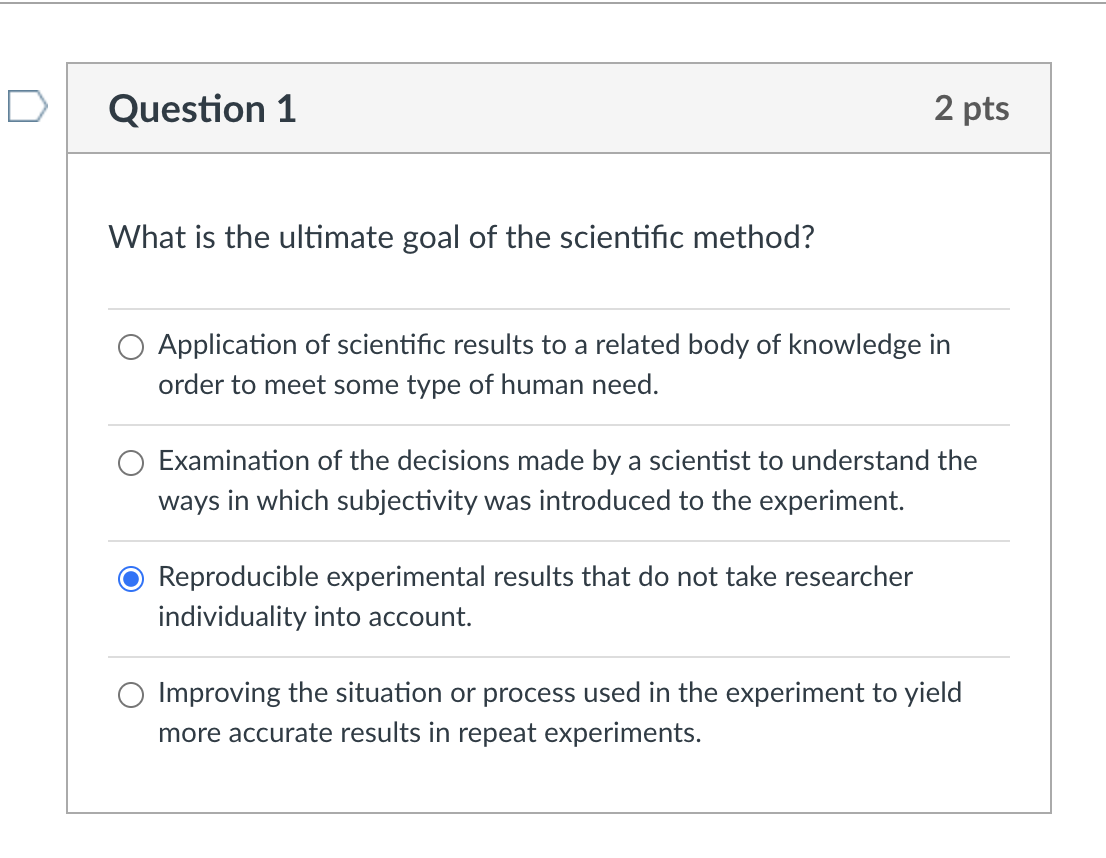Flag Question 1 for review
Image resolution: width=1106 pixels, height=858 pixels.
[28, 106]
